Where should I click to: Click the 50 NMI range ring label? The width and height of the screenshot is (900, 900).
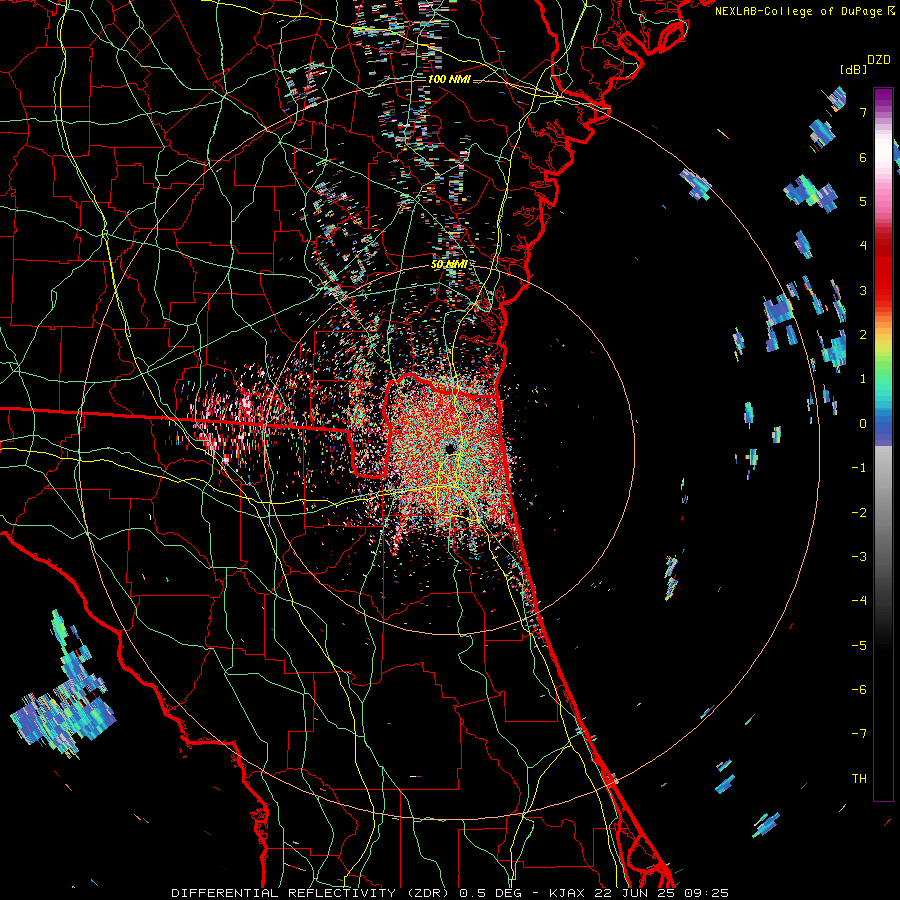click(x=449, y=265)
